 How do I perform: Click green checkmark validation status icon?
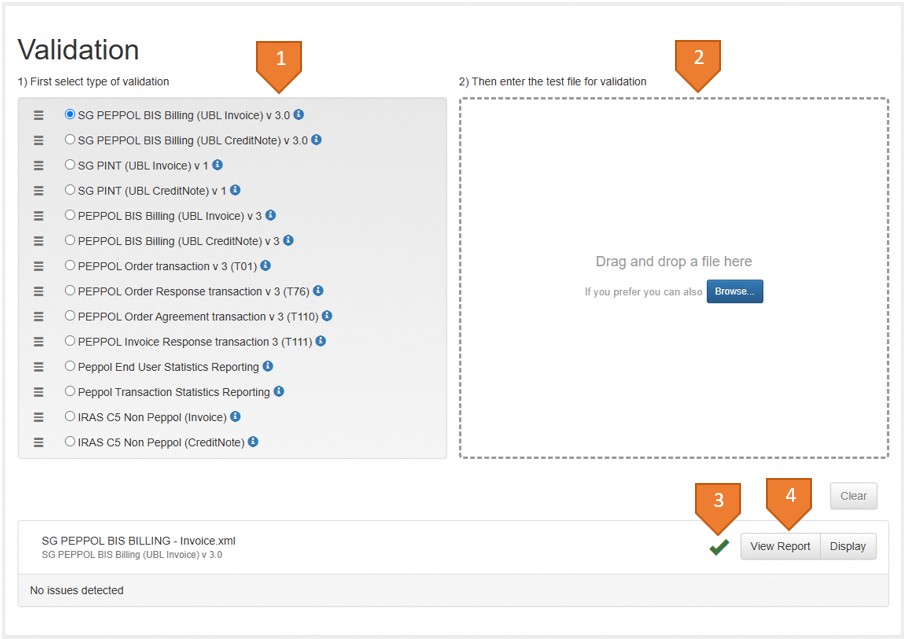[718, 547]
